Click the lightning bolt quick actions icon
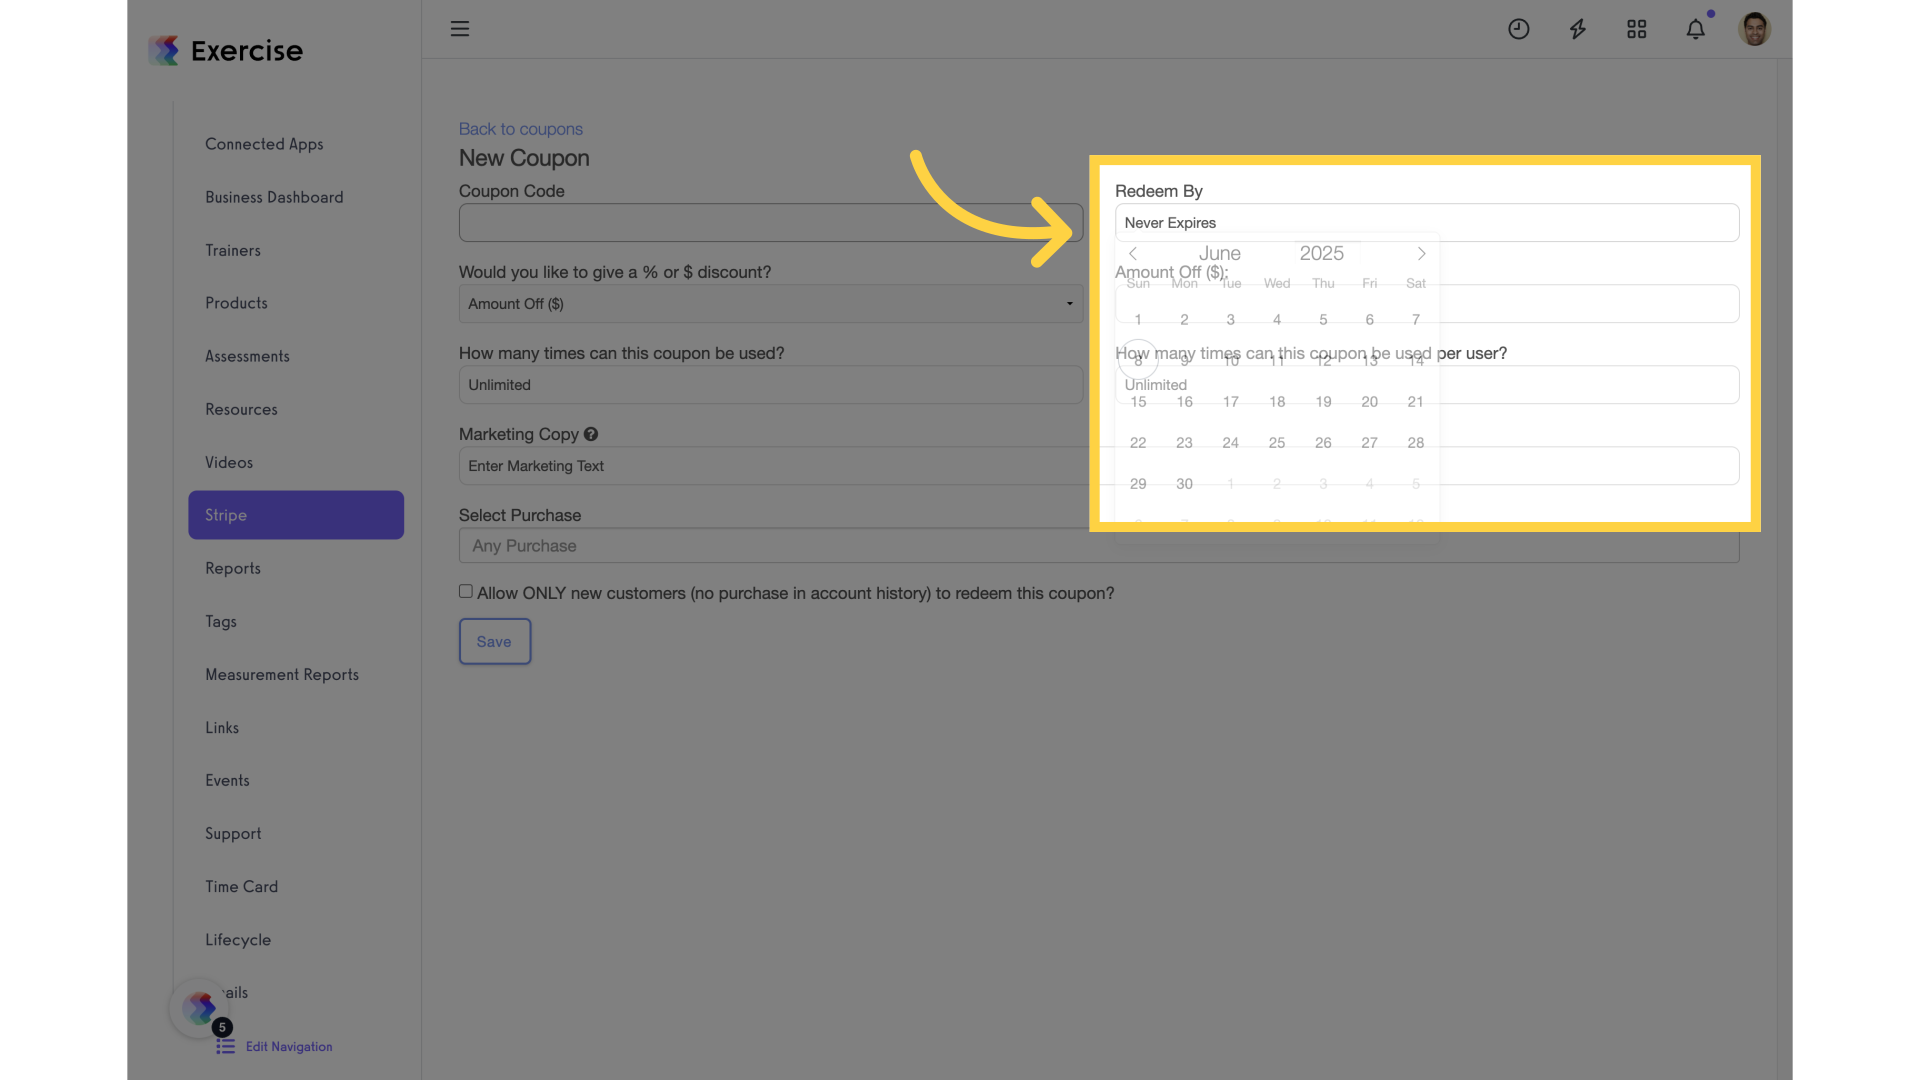1920x1080 pixels. [1578, 29]
